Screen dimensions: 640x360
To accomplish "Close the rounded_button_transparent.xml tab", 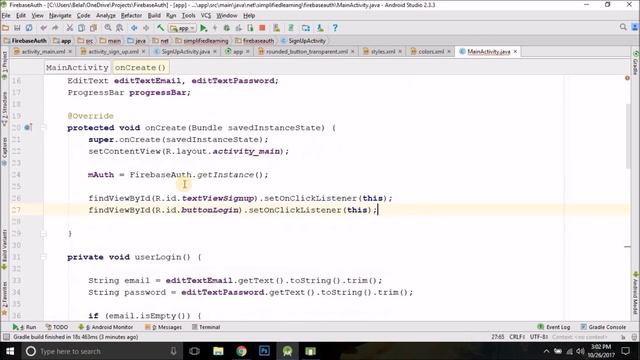I will 353,51.
